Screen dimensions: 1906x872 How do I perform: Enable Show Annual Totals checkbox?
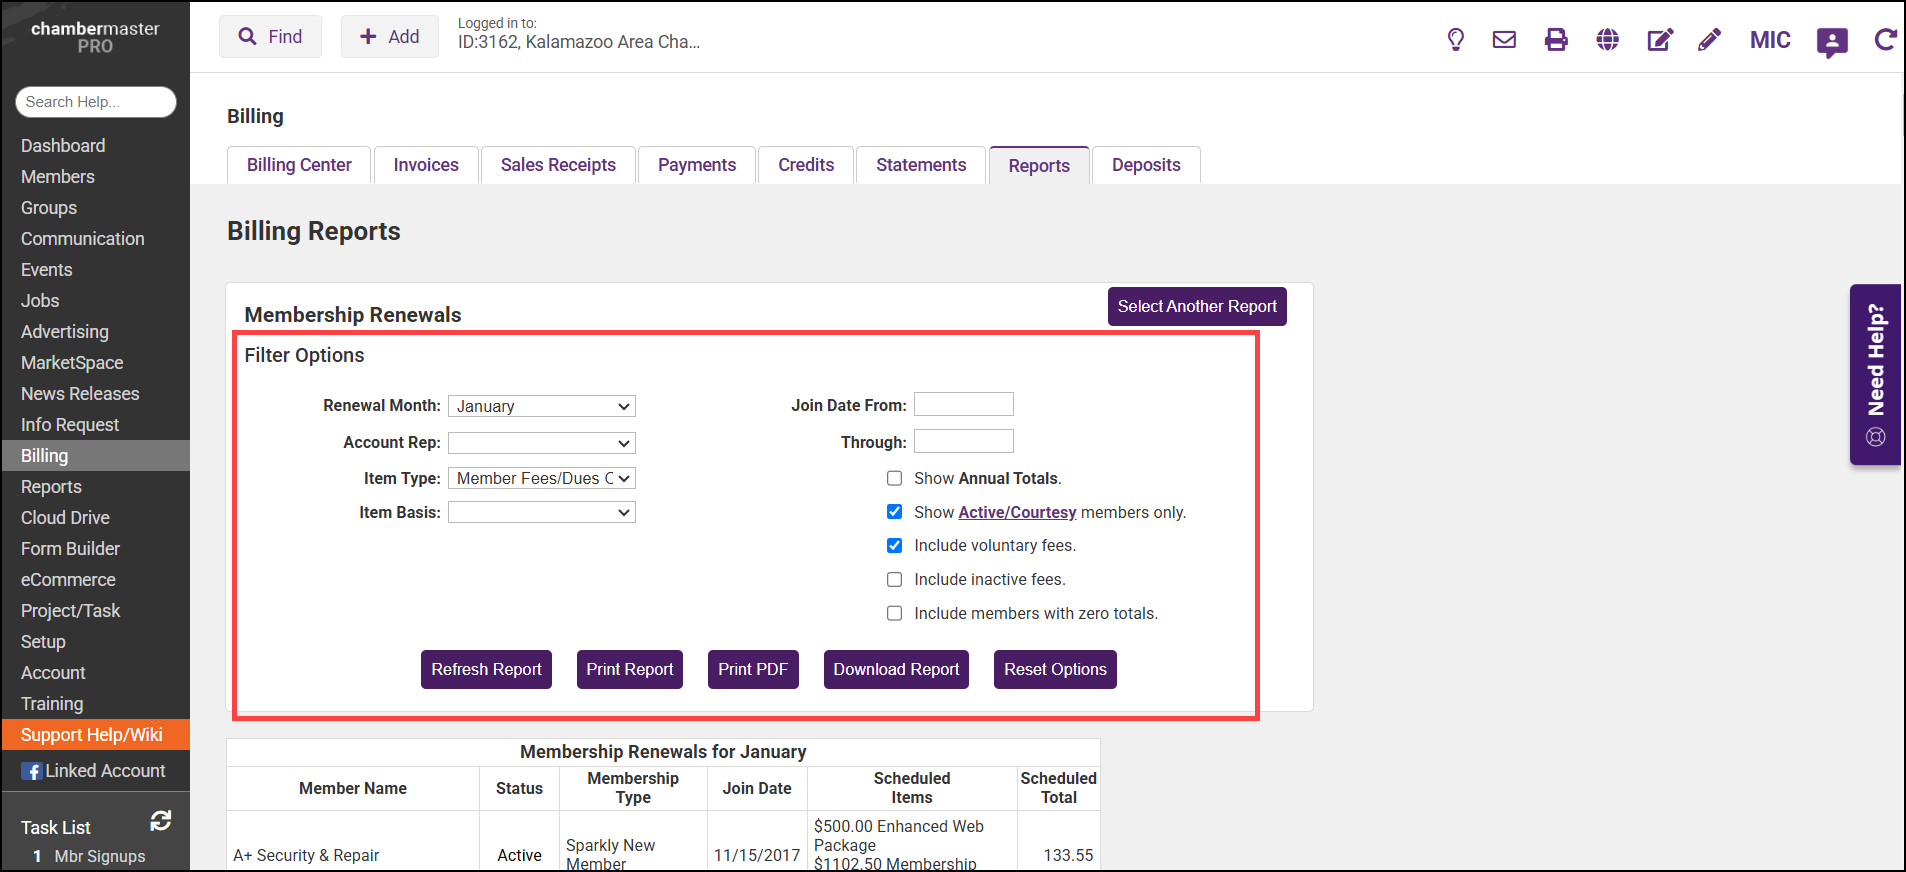[894, 479]
